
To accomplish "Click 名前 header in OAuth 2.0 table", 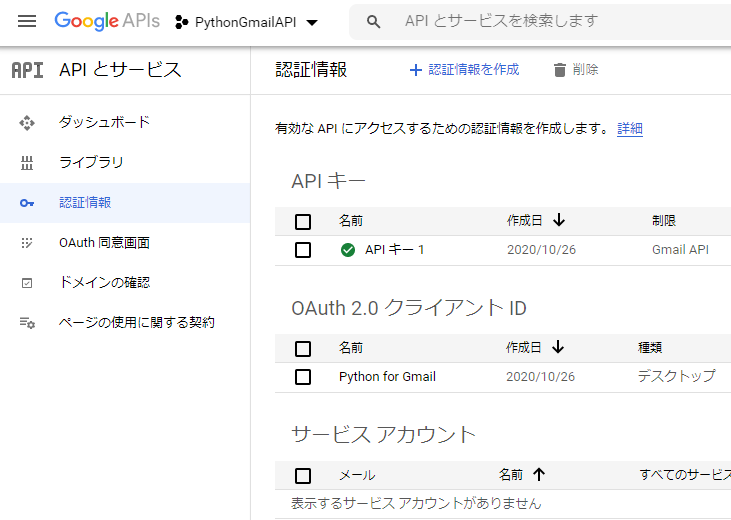I will coord(351,347).
